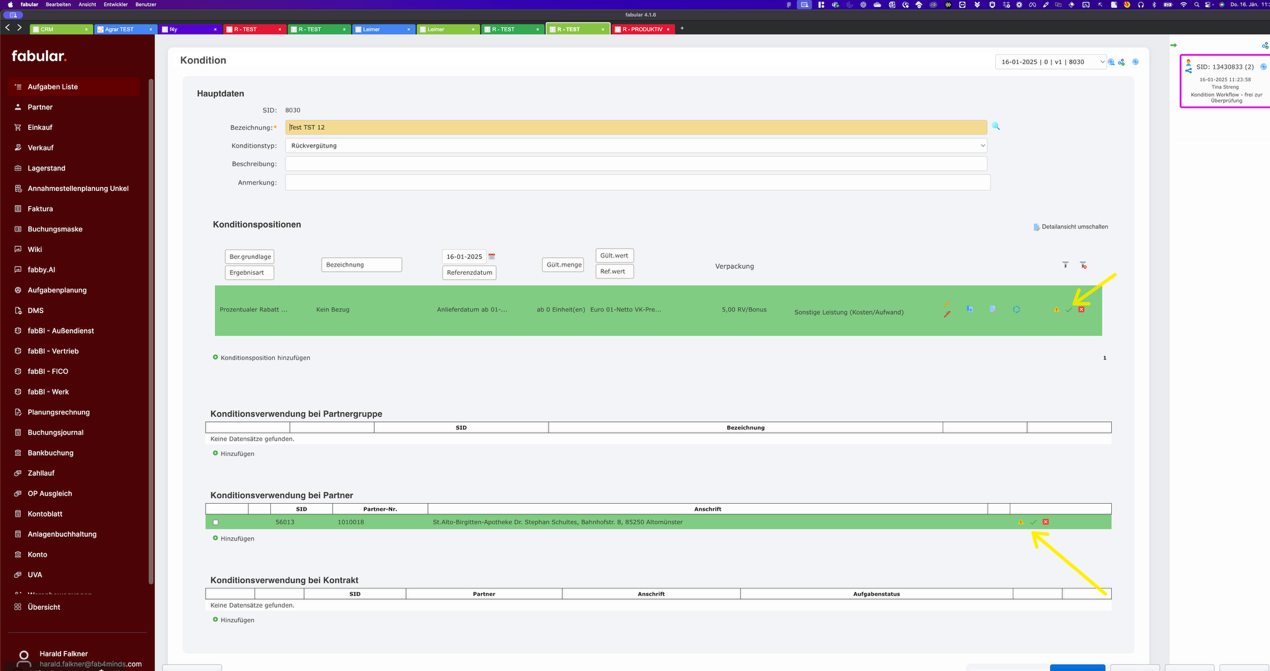
Task: Click the Beschreibung input field
Action: coord(636,164)
